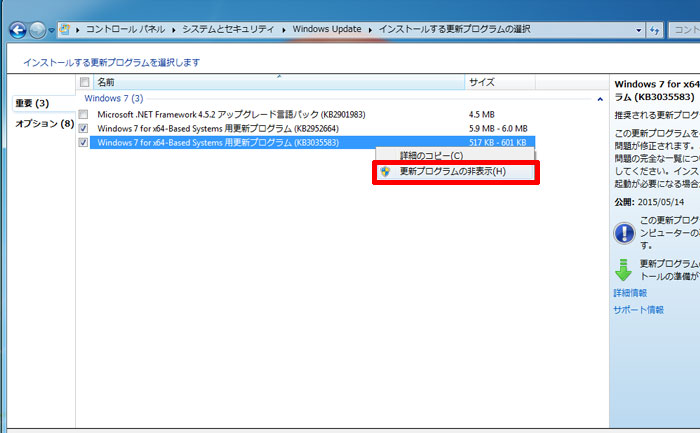Click the 517 KB - 601 KB size cell
The width and height of the screenshot is (700, 433).
pos(498,142)
